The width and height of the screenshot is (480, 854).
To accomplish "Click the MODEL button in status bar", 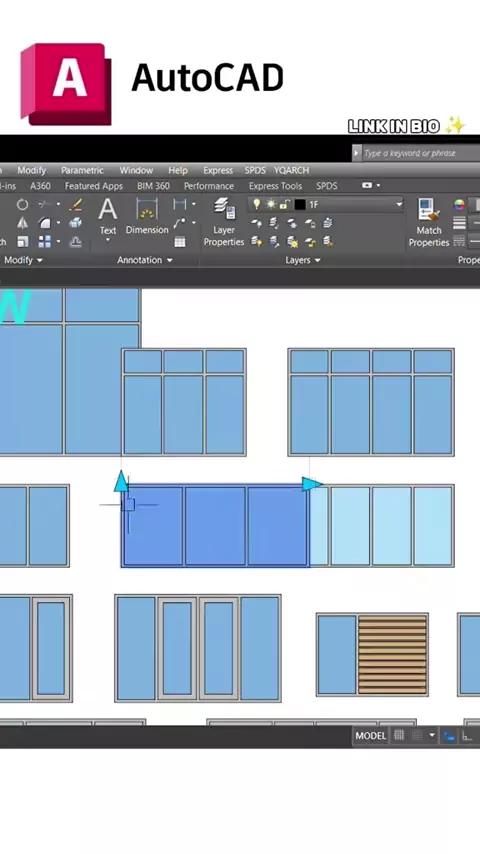I will [370, 736].
